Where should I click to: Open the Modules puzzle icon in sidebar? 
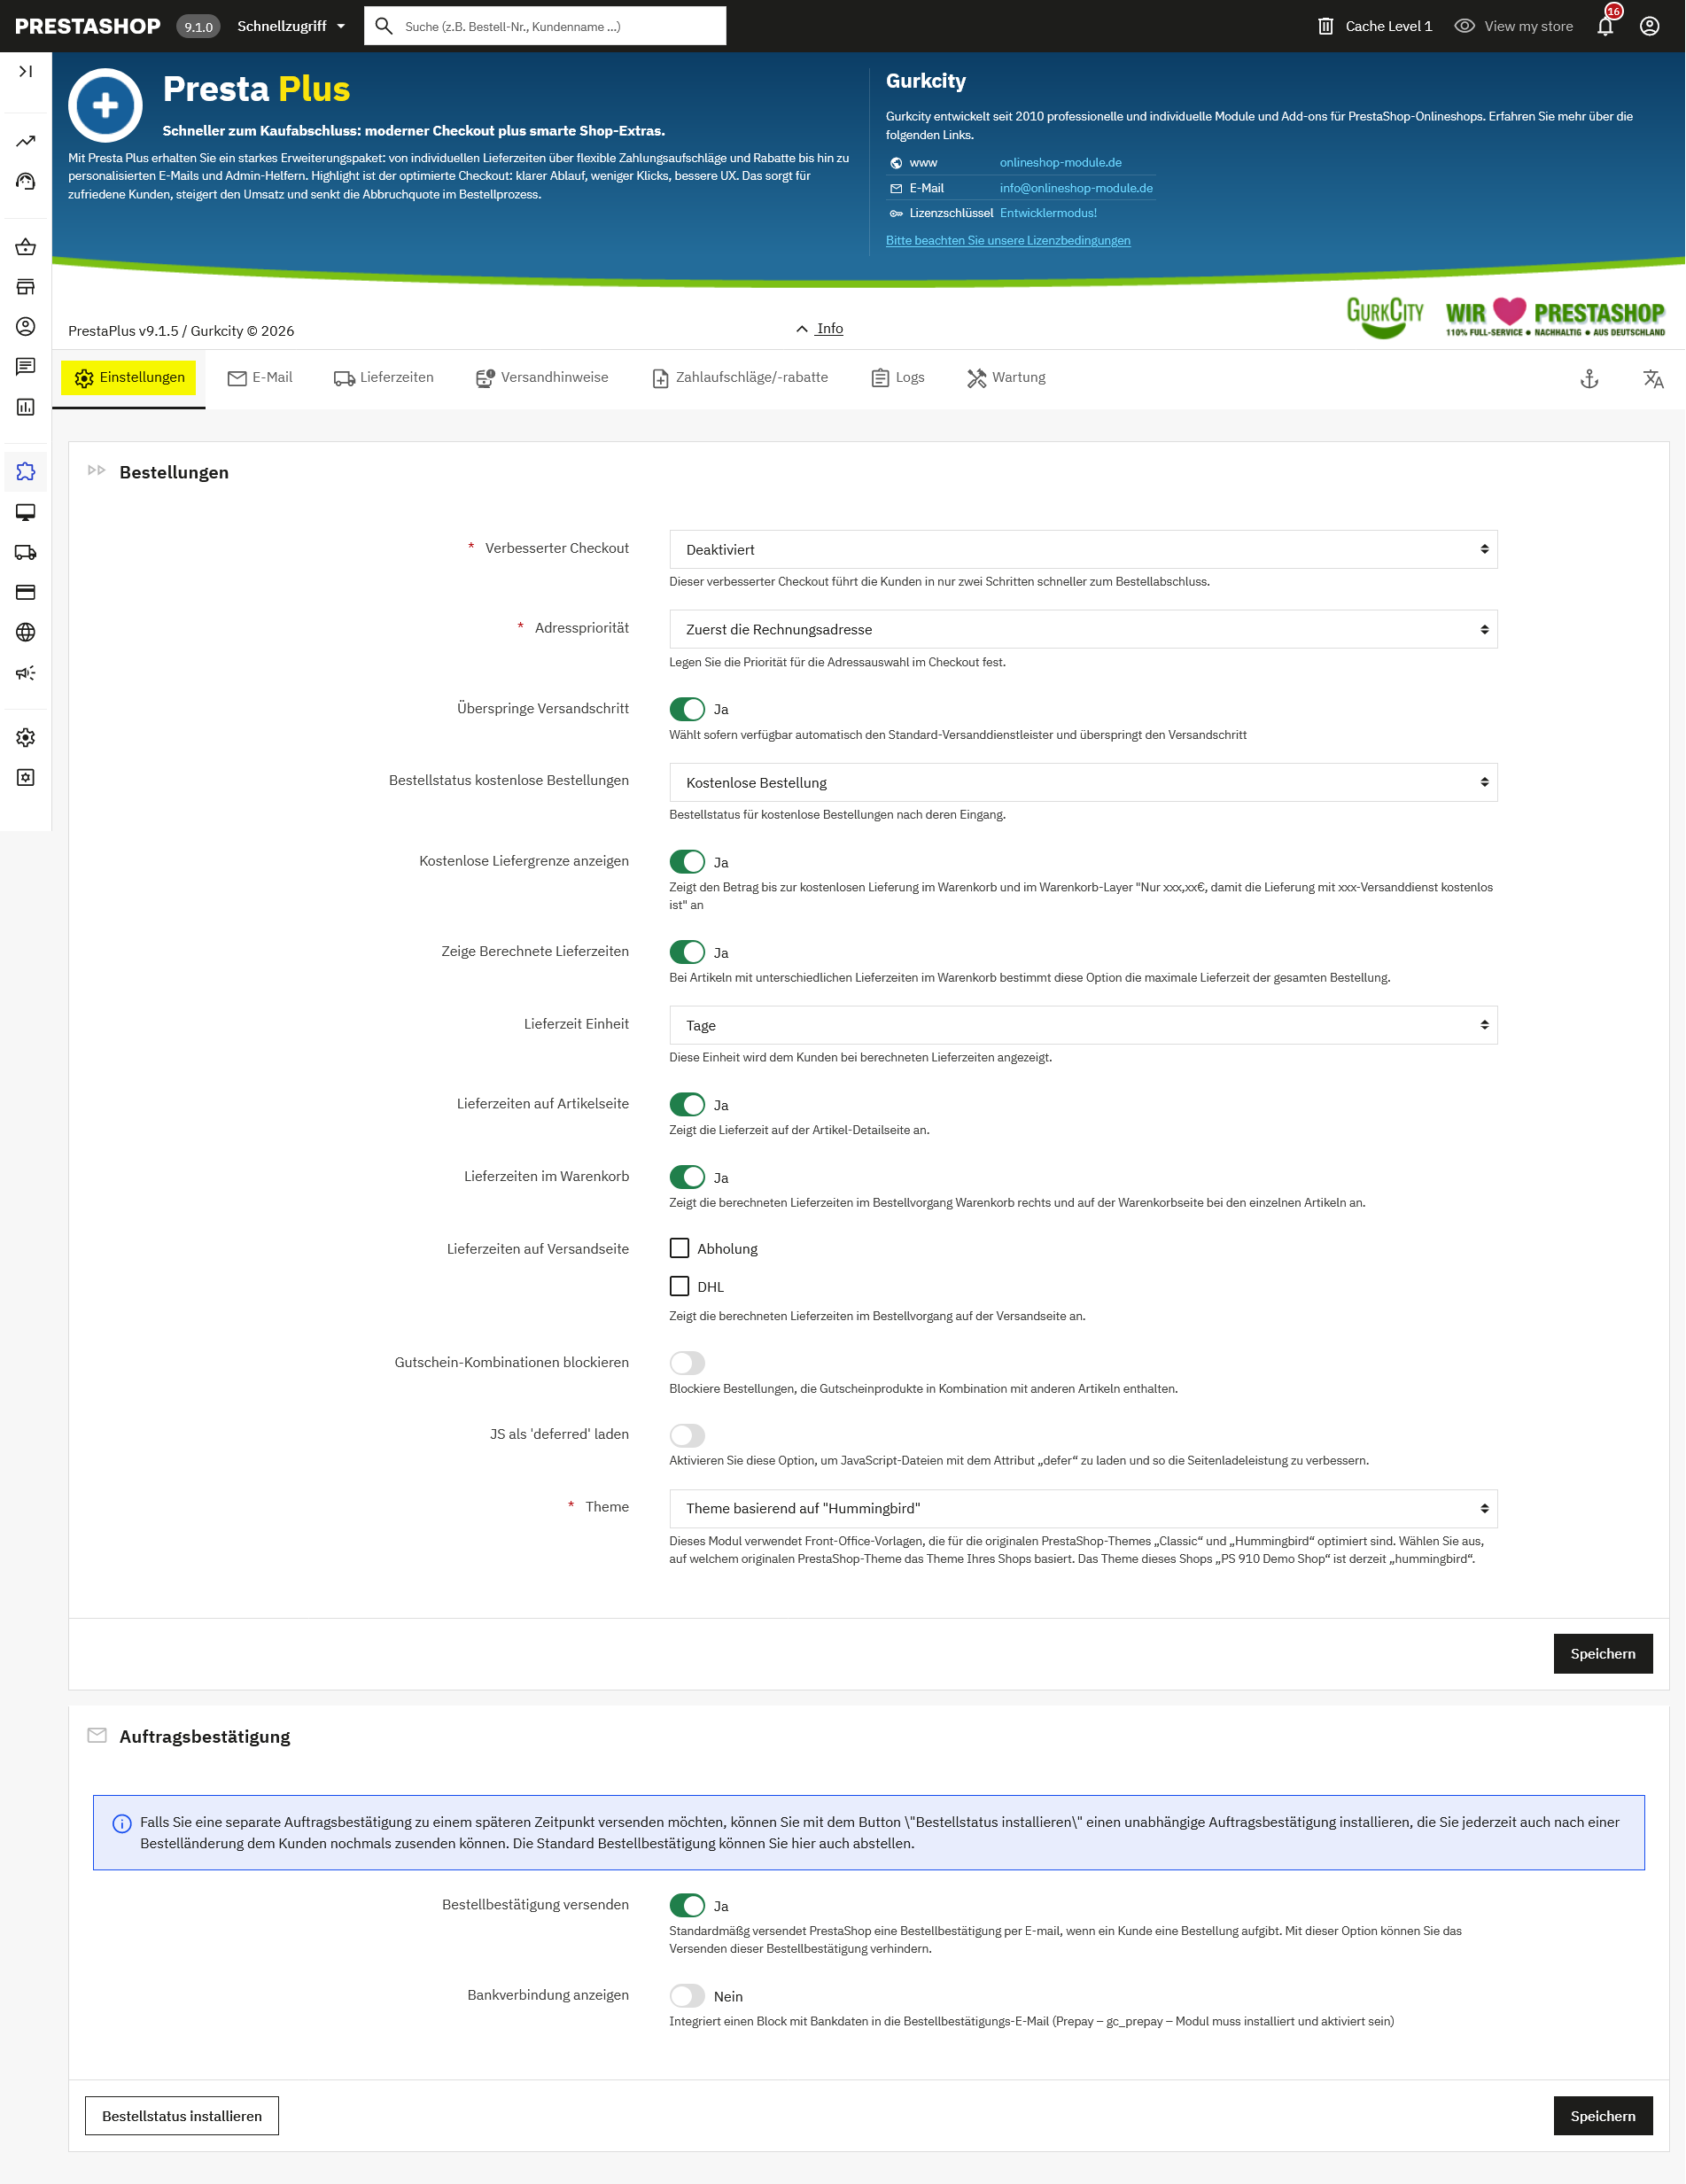click(26, 472)
